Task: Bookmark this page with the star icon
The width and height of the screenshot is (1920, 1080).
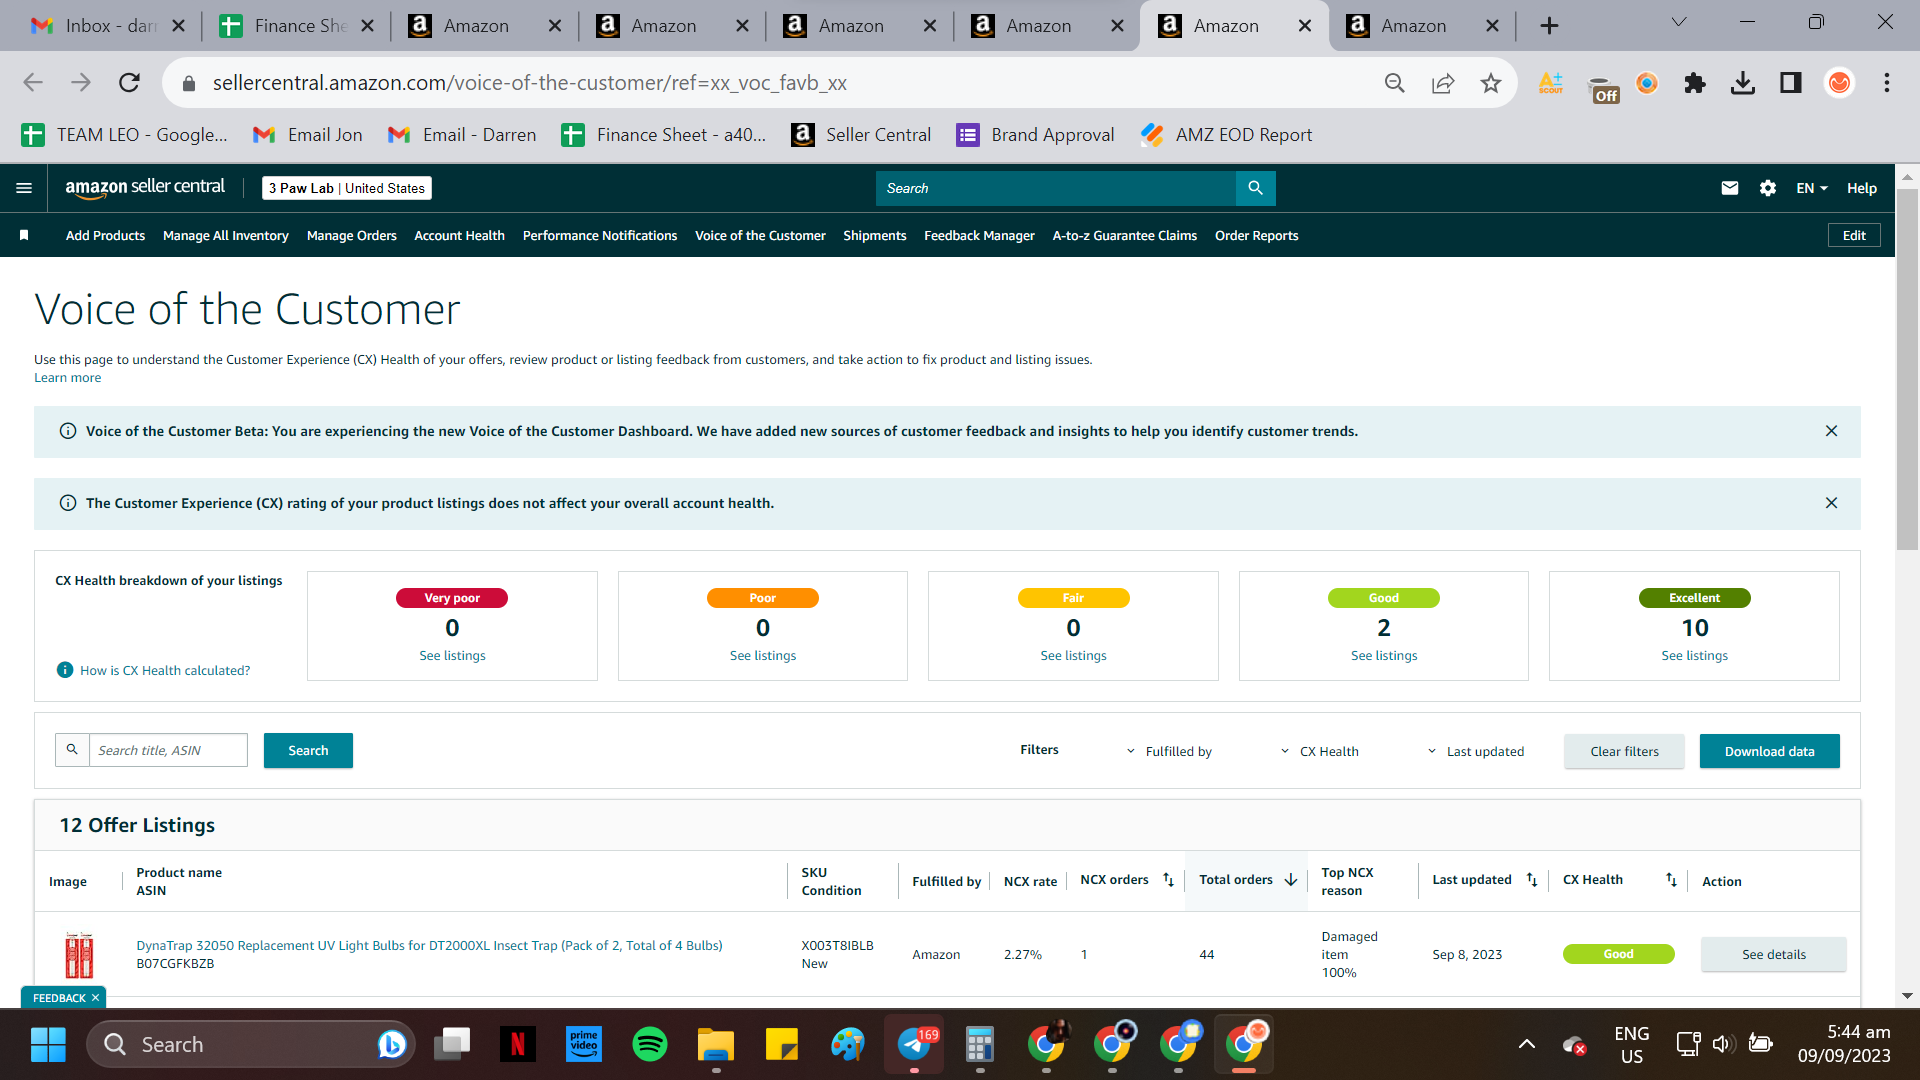Action: pyautogui.click(x=1491, y=83)
